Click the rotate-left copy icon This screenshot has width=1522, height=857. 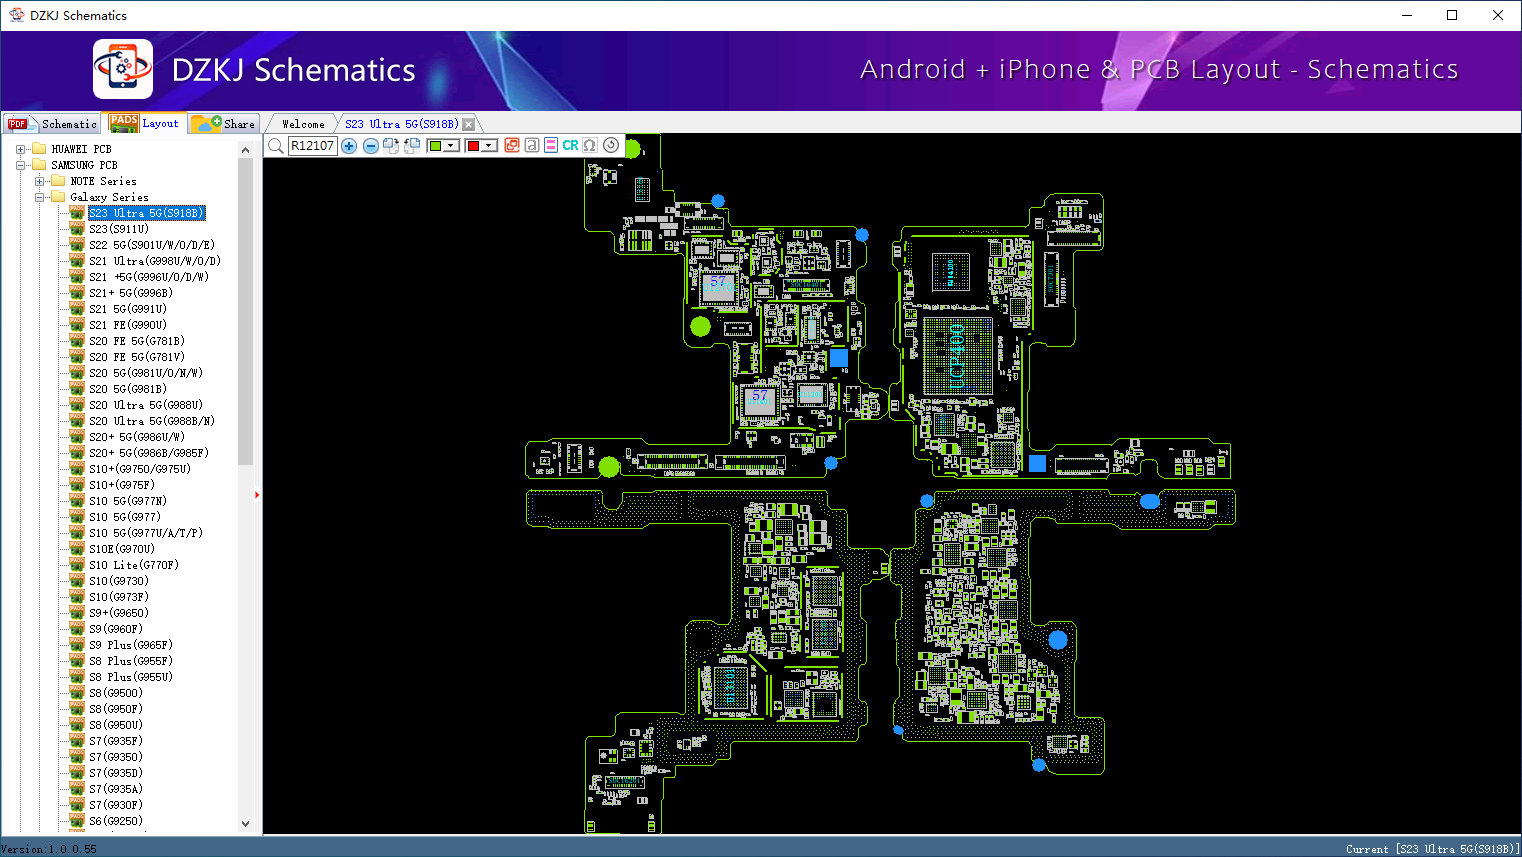412,146
